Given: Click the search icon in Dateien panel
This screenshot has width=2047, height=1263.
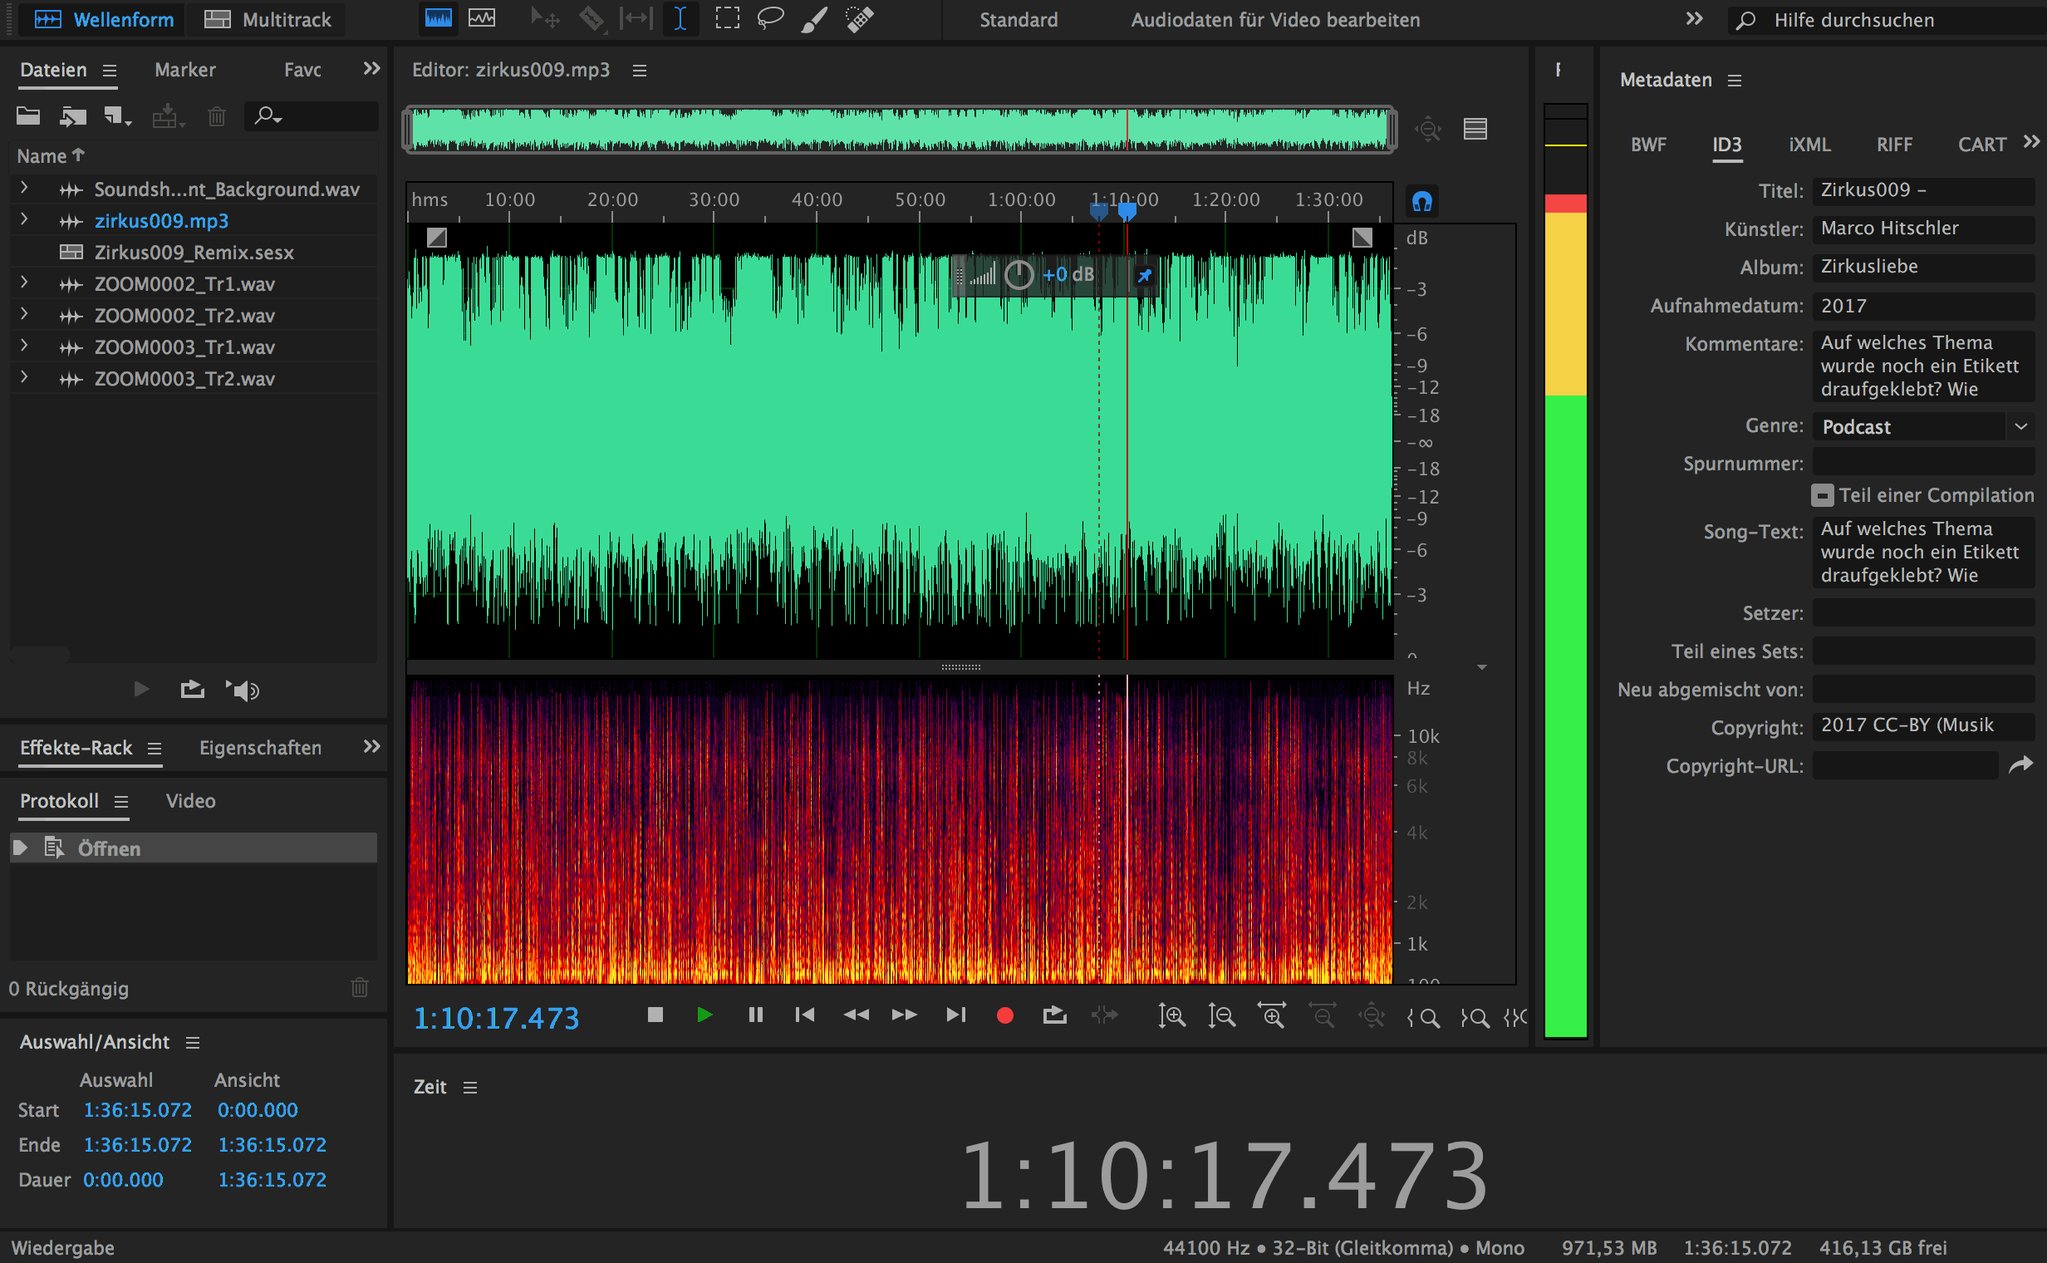Looking at the screenshot, I should click(x=267, y=117).
